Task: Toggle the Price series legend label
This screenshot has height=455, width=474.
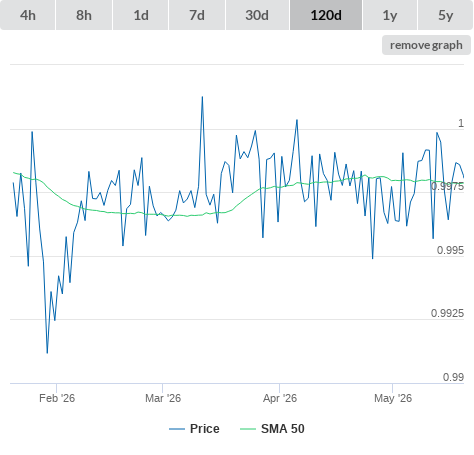Action: coord(205,429)
